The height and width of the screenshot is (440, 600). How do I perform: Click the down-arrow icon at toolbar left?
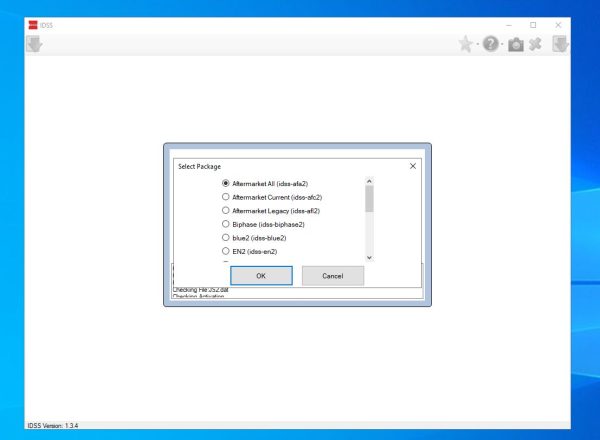[x=34, y=44]
